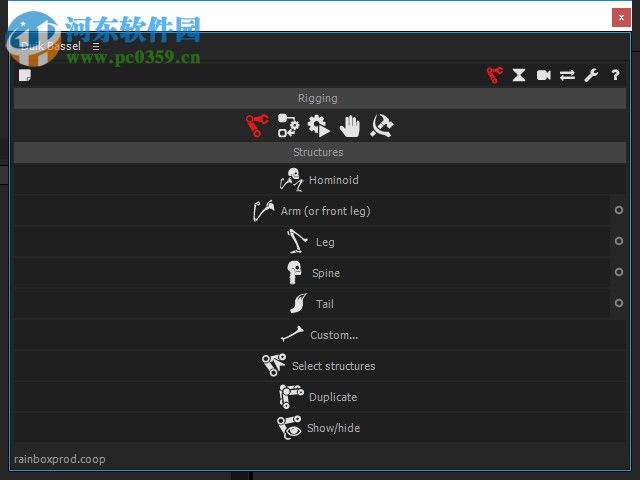Viewport: 640px width, 480px height.
Task: Open the Camera tools panel icon
Action: (543, 75)
